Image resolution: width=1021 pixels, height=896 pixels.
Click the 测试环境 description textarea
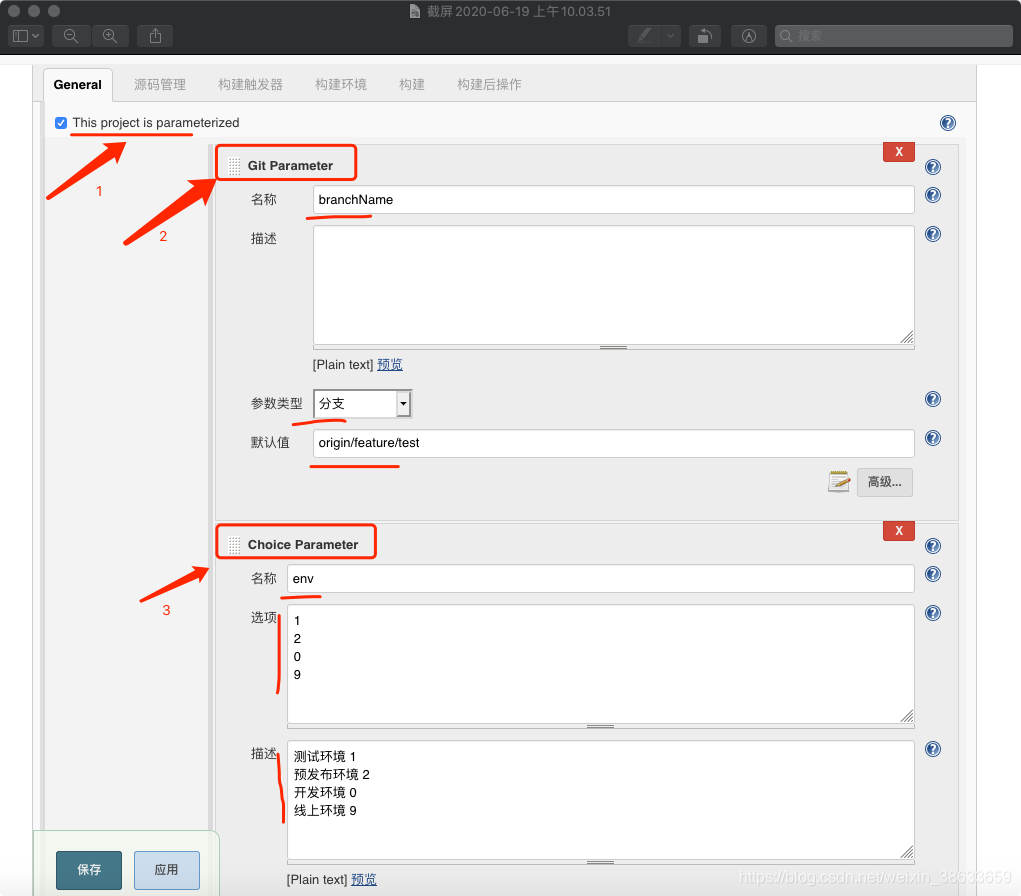point(600,800)
